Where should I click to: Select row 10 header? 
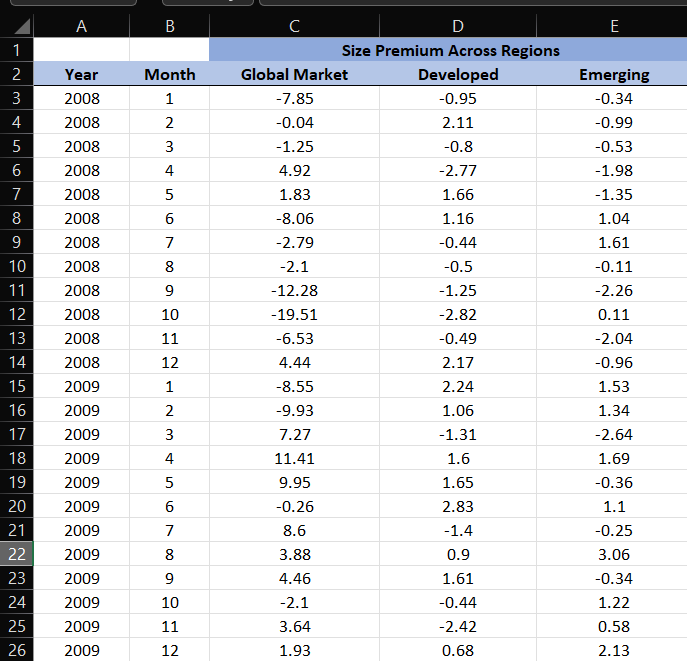[x=17, y=266]
